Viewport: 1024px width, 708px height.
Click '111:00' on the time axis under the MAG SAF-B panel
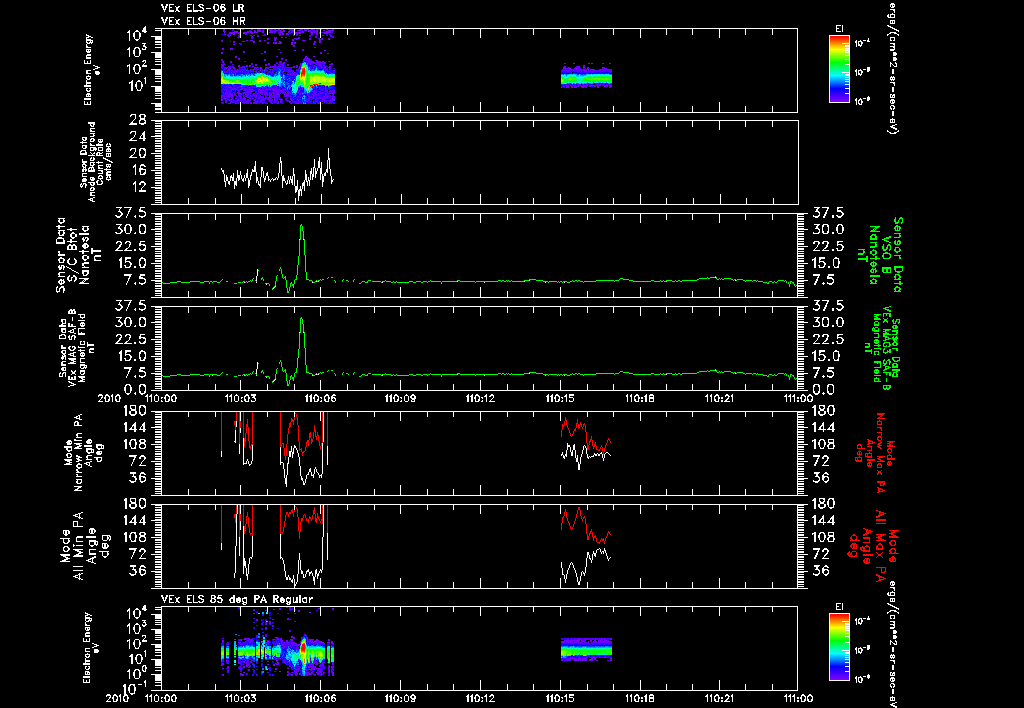pyautogui.click(x=797, y=398)
